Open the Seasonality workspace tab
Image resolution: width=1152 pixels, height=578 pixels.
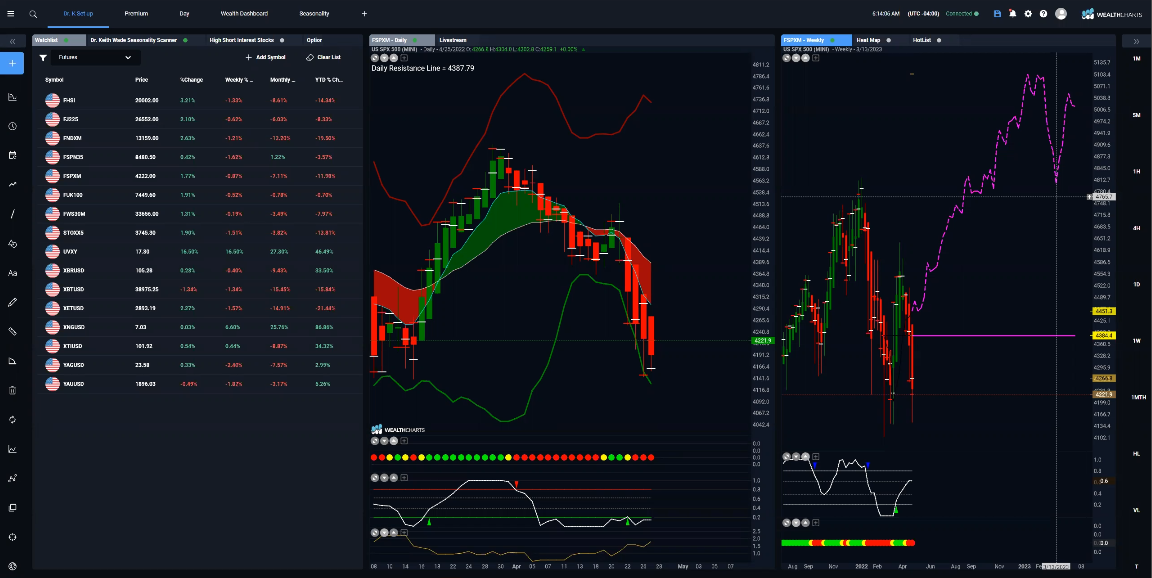click(314, 13)
